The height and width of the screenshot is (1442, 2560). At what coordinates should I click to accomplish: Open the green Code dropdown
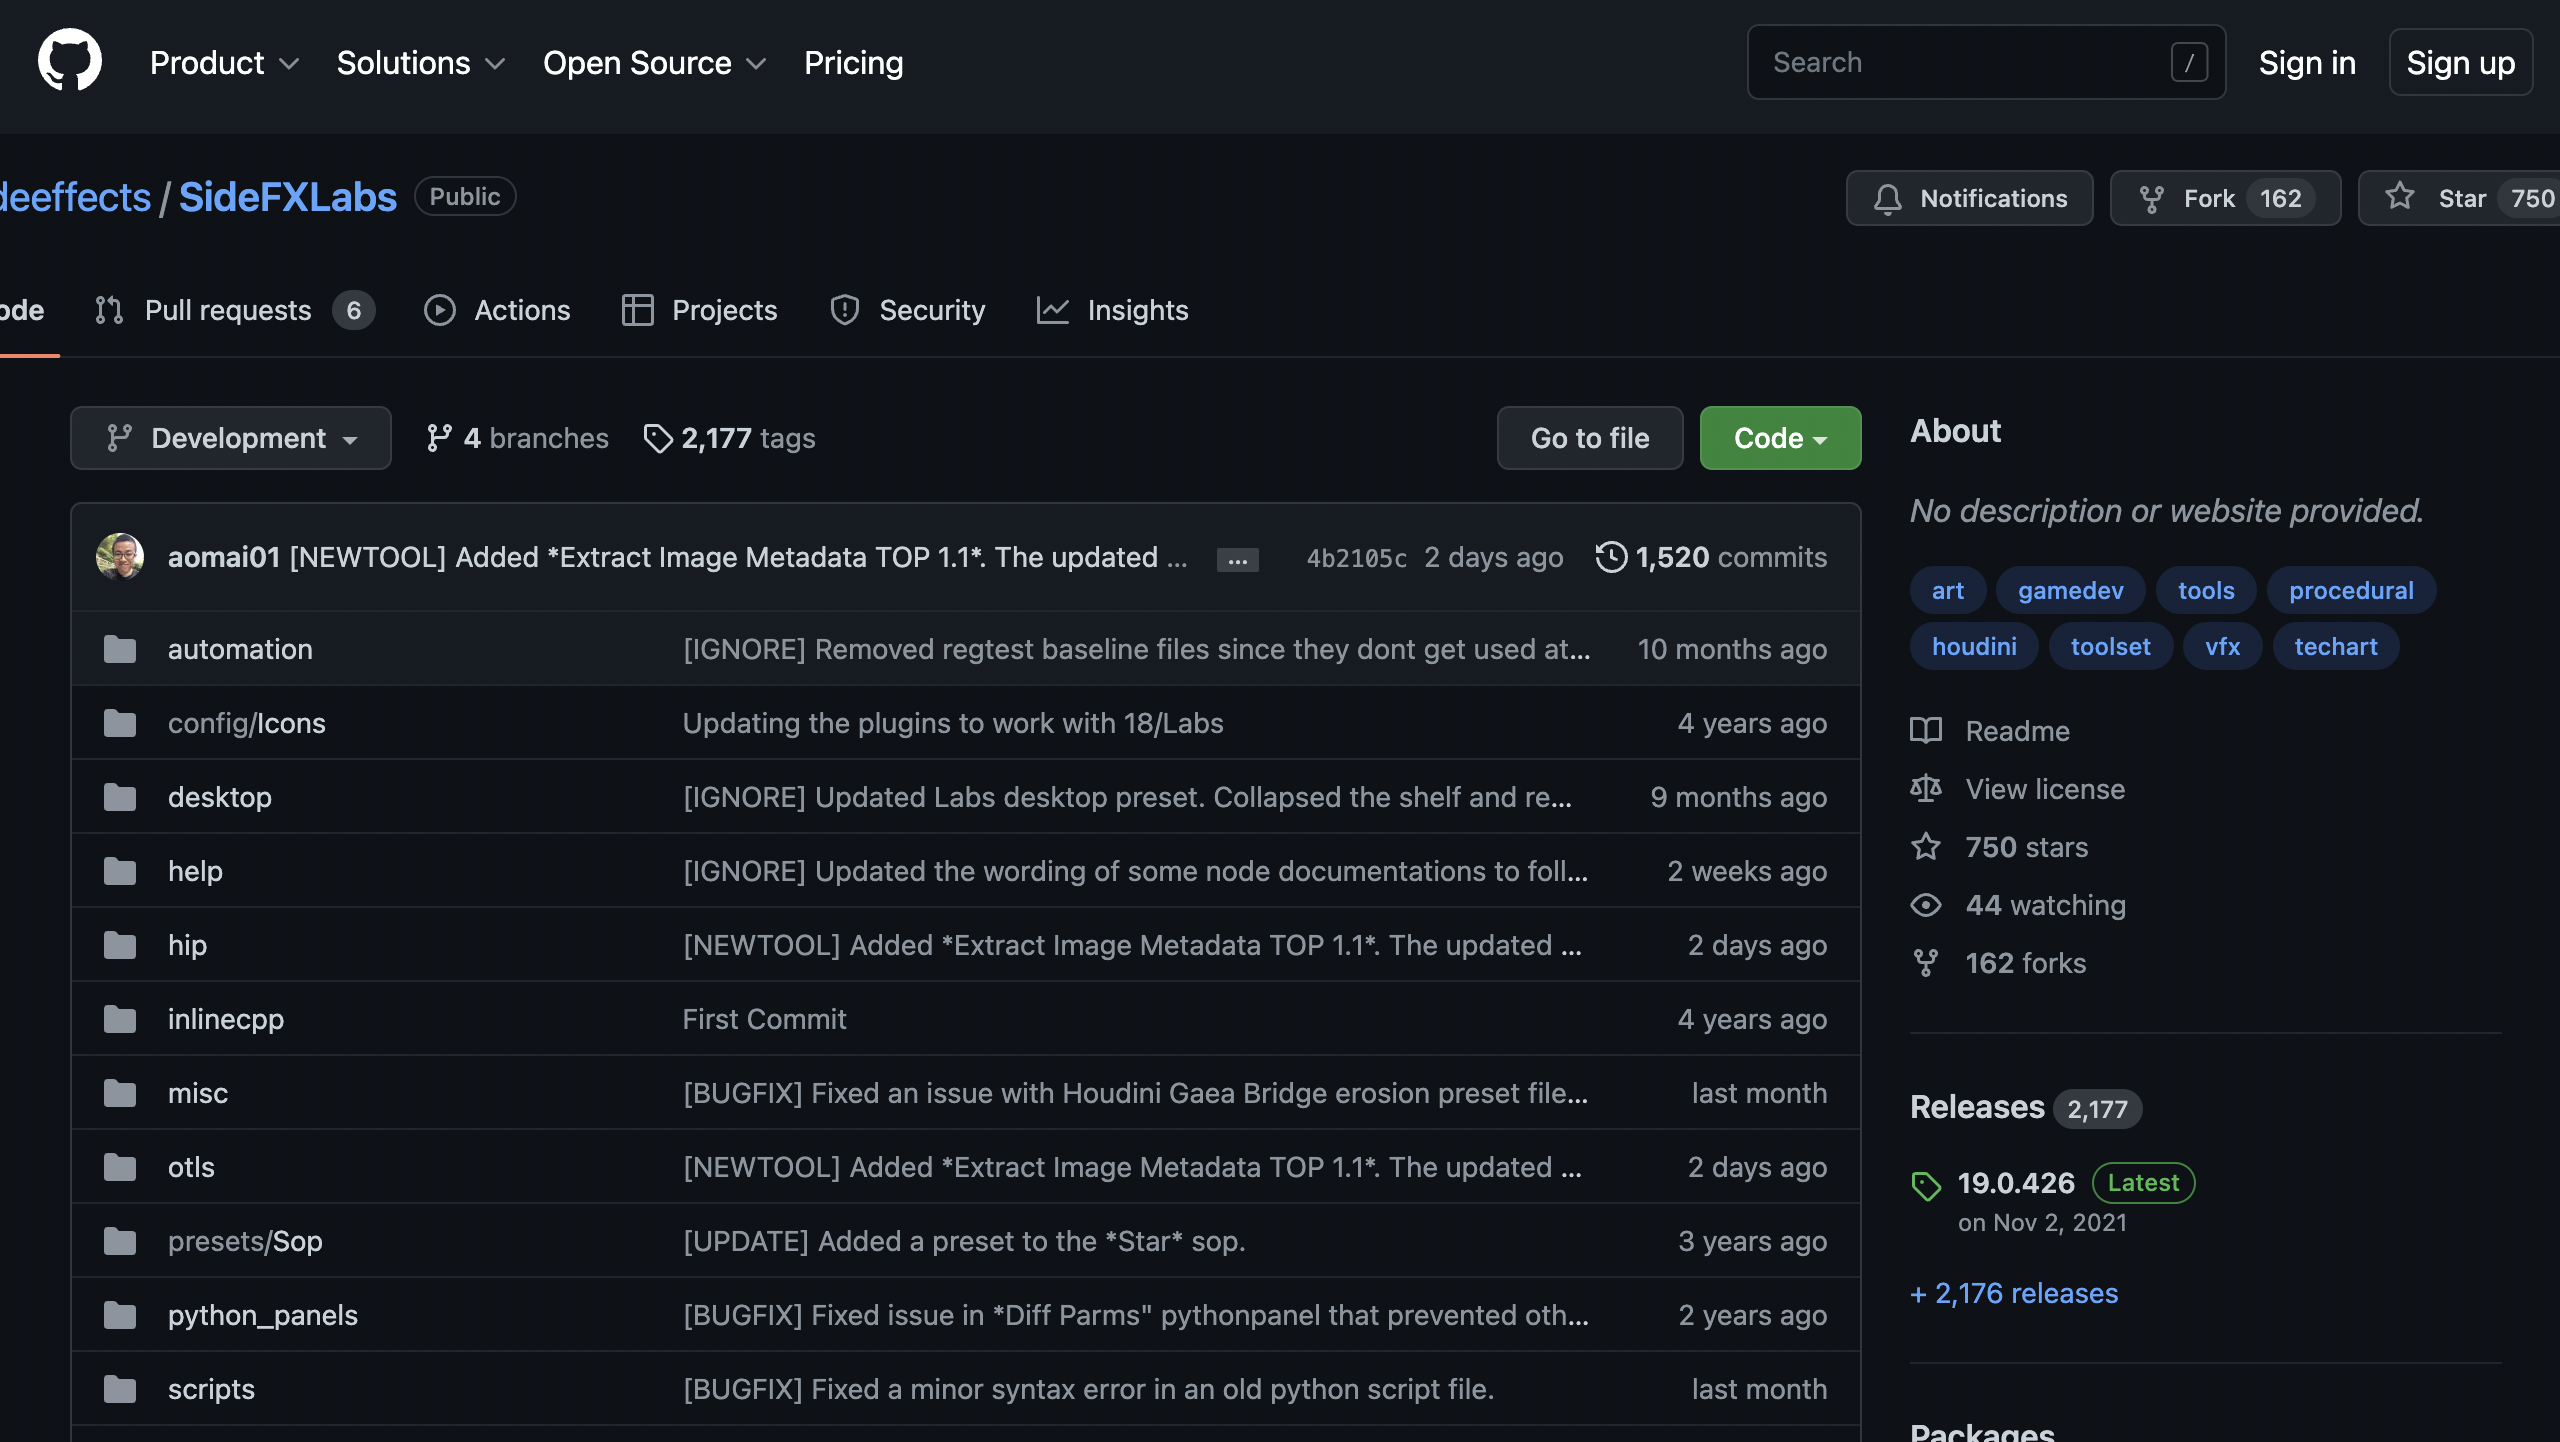tap(1780, 438)
